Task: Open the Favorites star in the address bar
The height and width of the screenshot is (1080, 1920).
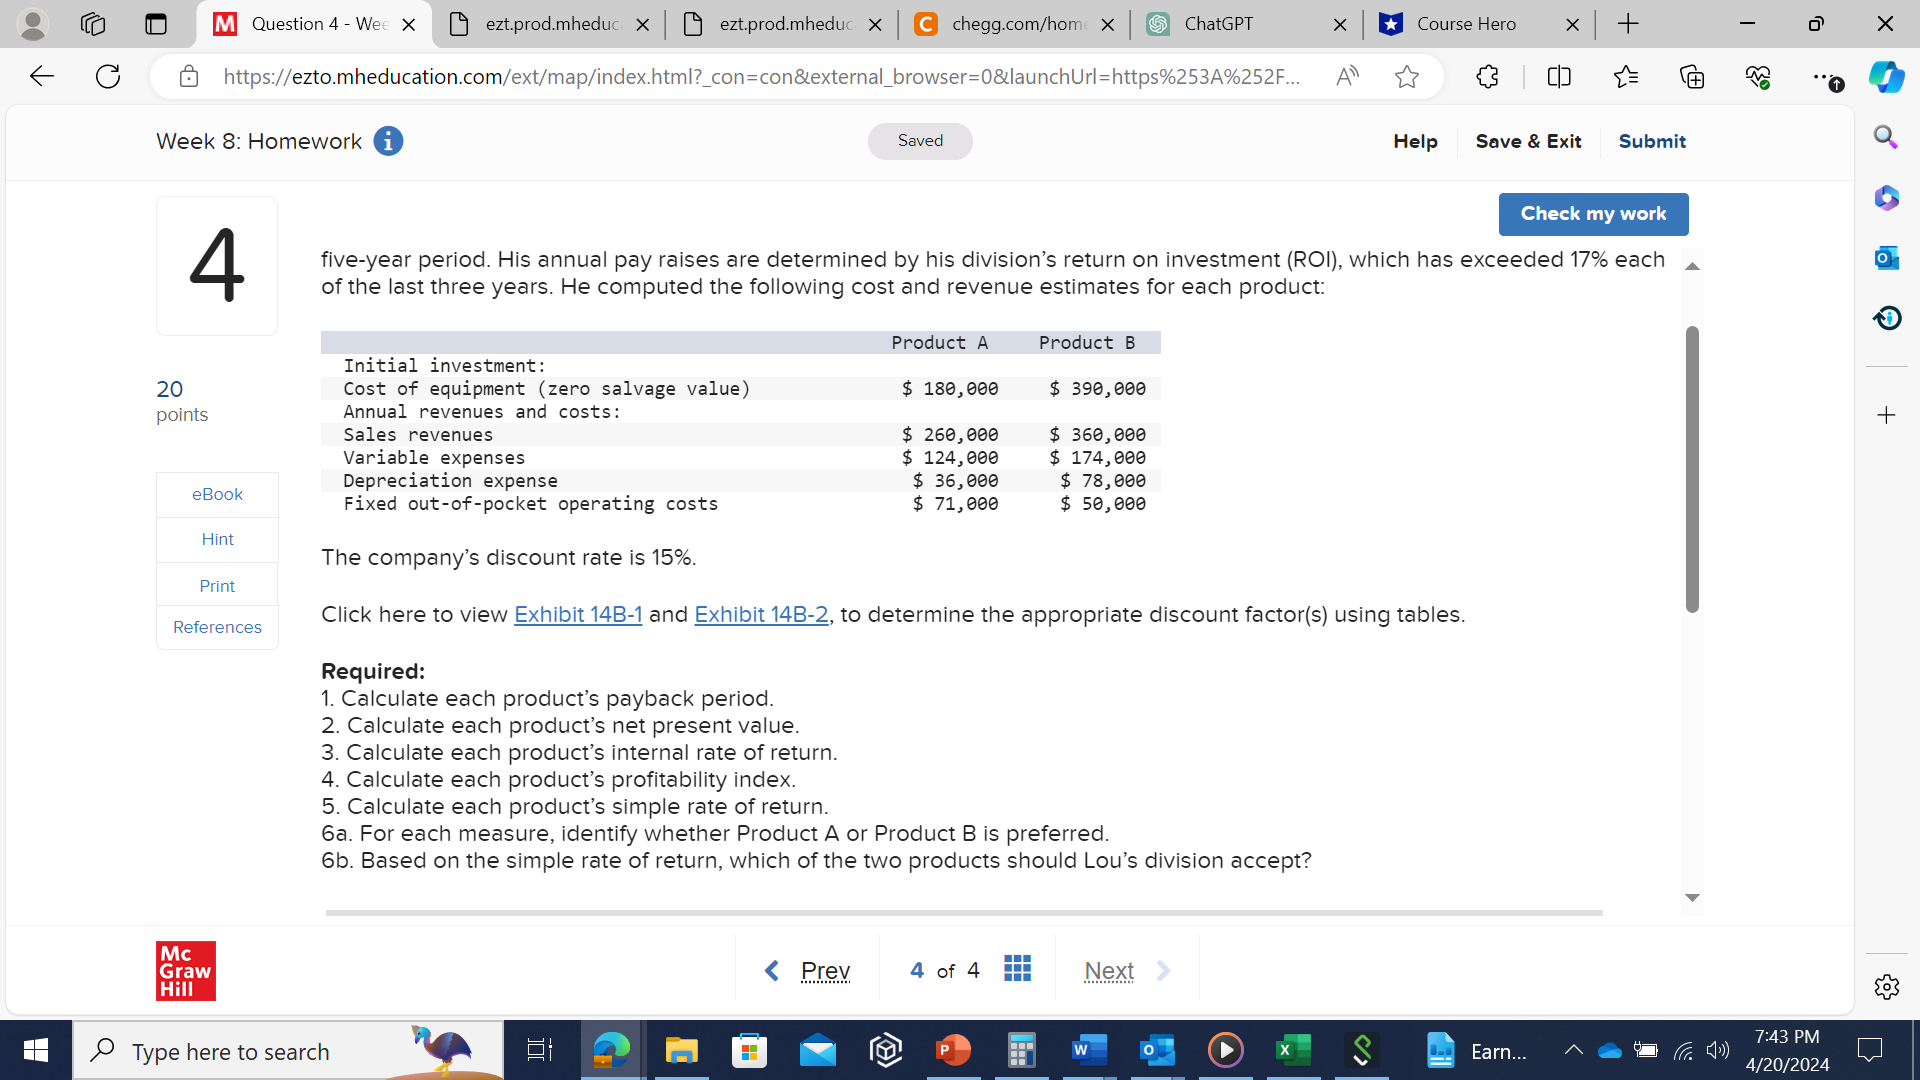Action: pyautogui.click(x=1406, y=76)
